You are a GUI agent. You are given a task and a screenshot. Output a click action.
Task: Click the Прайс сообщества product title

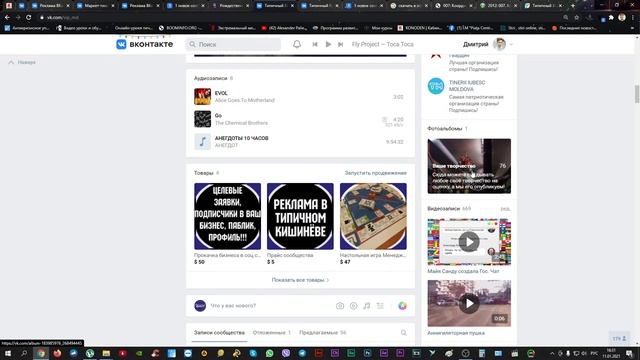[290, 255]
